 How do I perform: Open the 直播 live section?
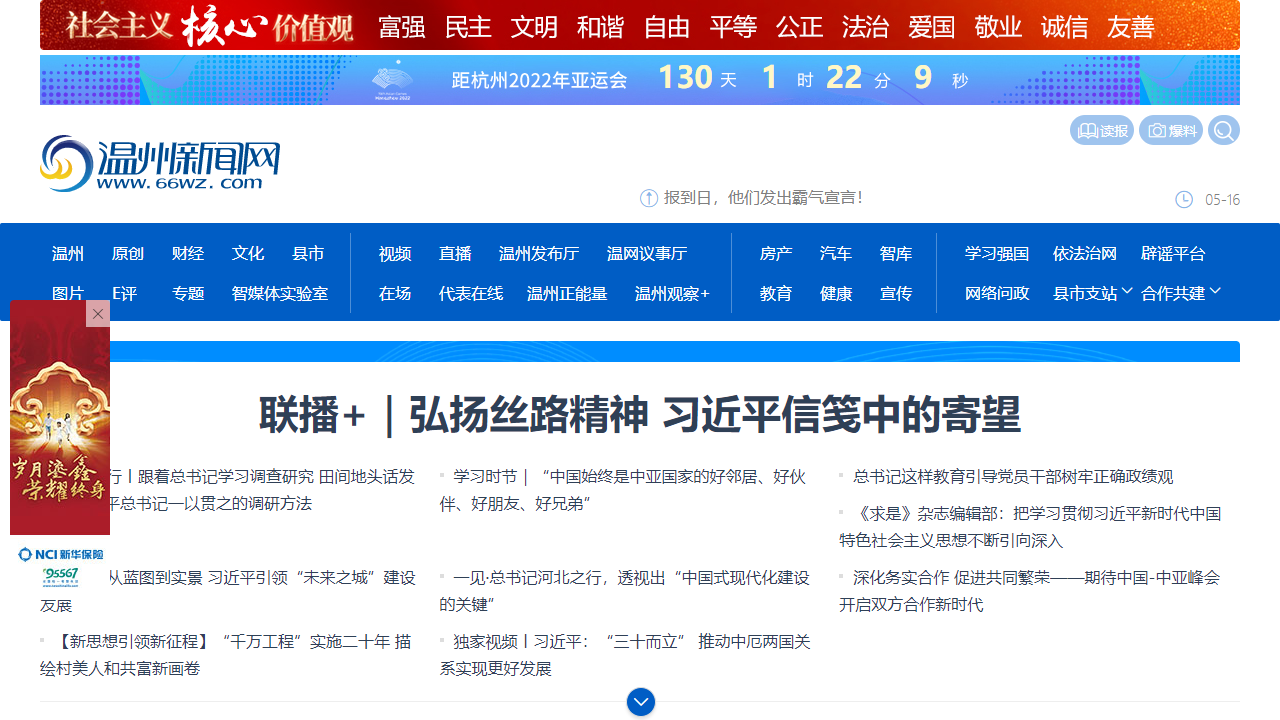click(455, 254)
